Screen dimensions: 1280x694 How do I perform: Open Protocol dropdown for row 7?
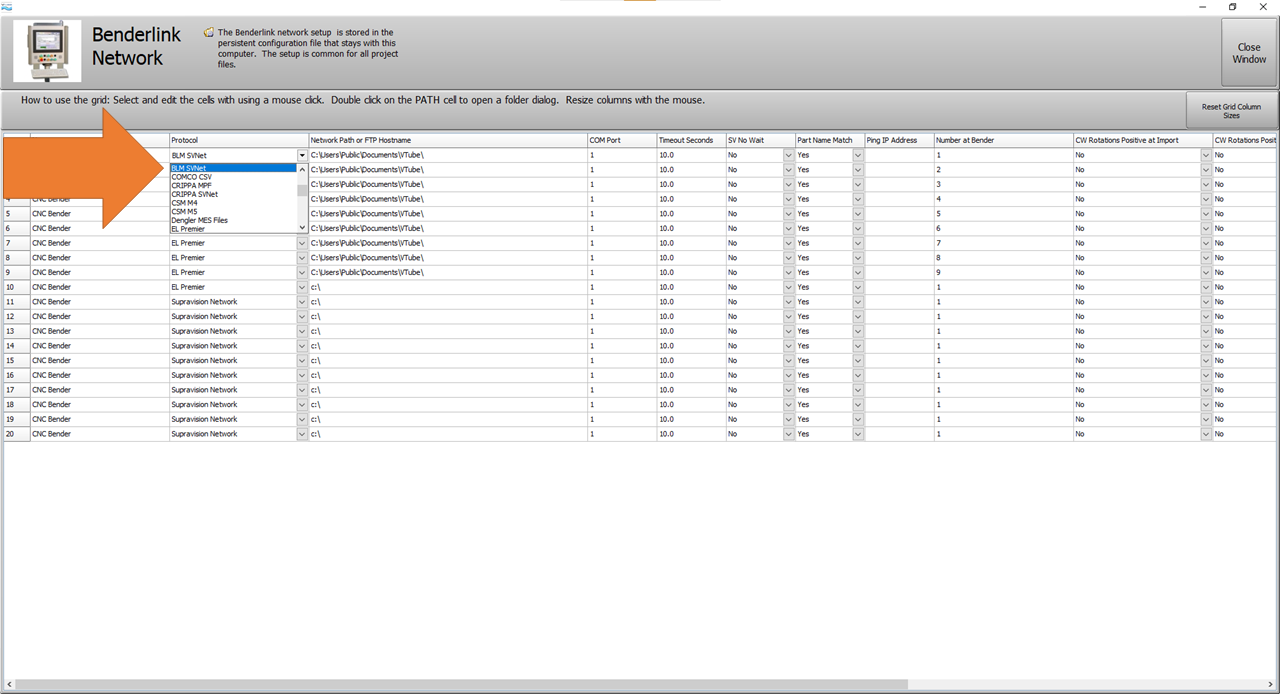point(302,243)
